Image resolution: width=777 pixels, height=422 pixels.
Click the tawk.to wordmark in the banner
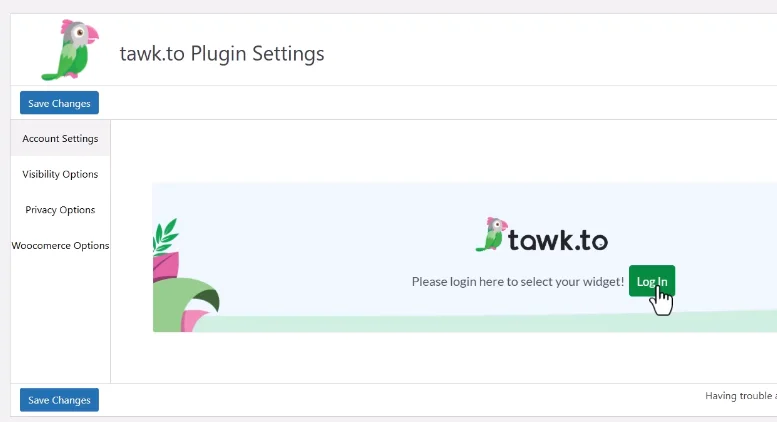558,240
